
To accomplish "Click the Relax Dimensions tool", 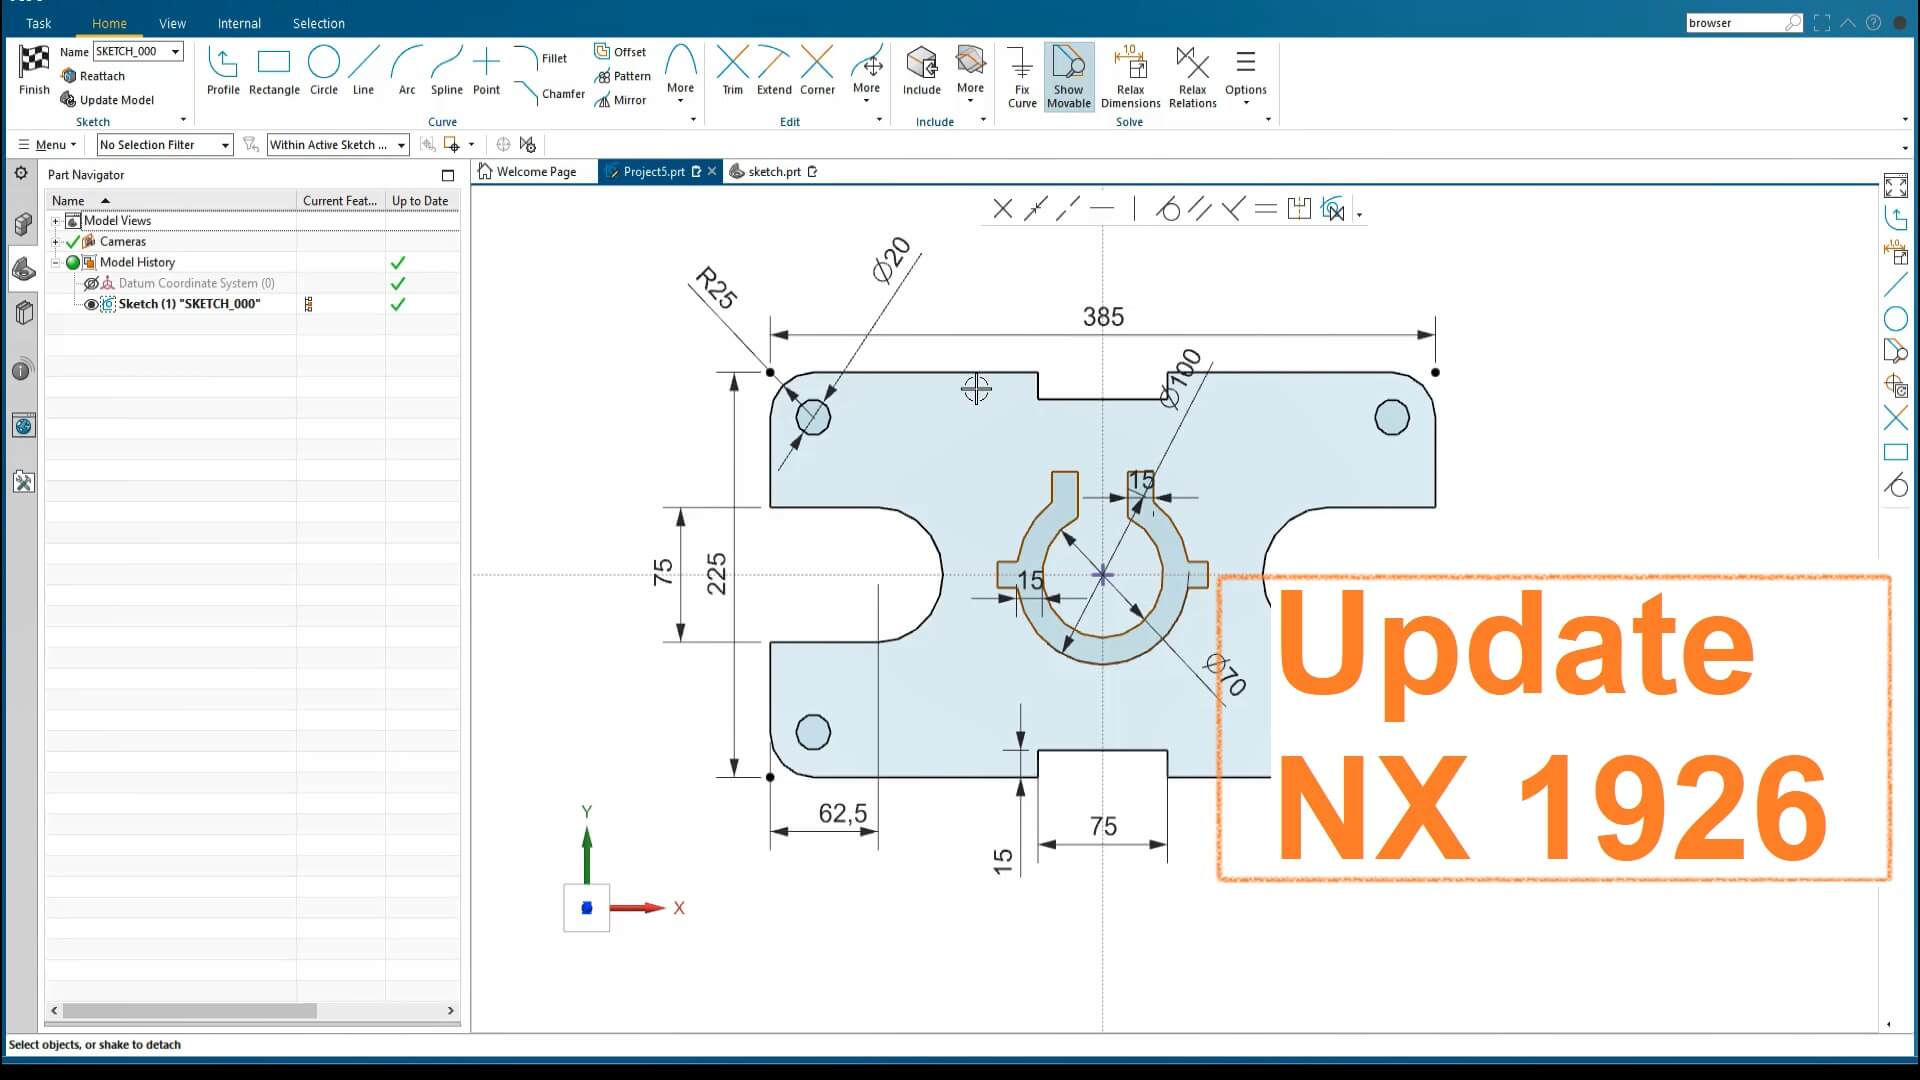I will tap(1130, 77).
